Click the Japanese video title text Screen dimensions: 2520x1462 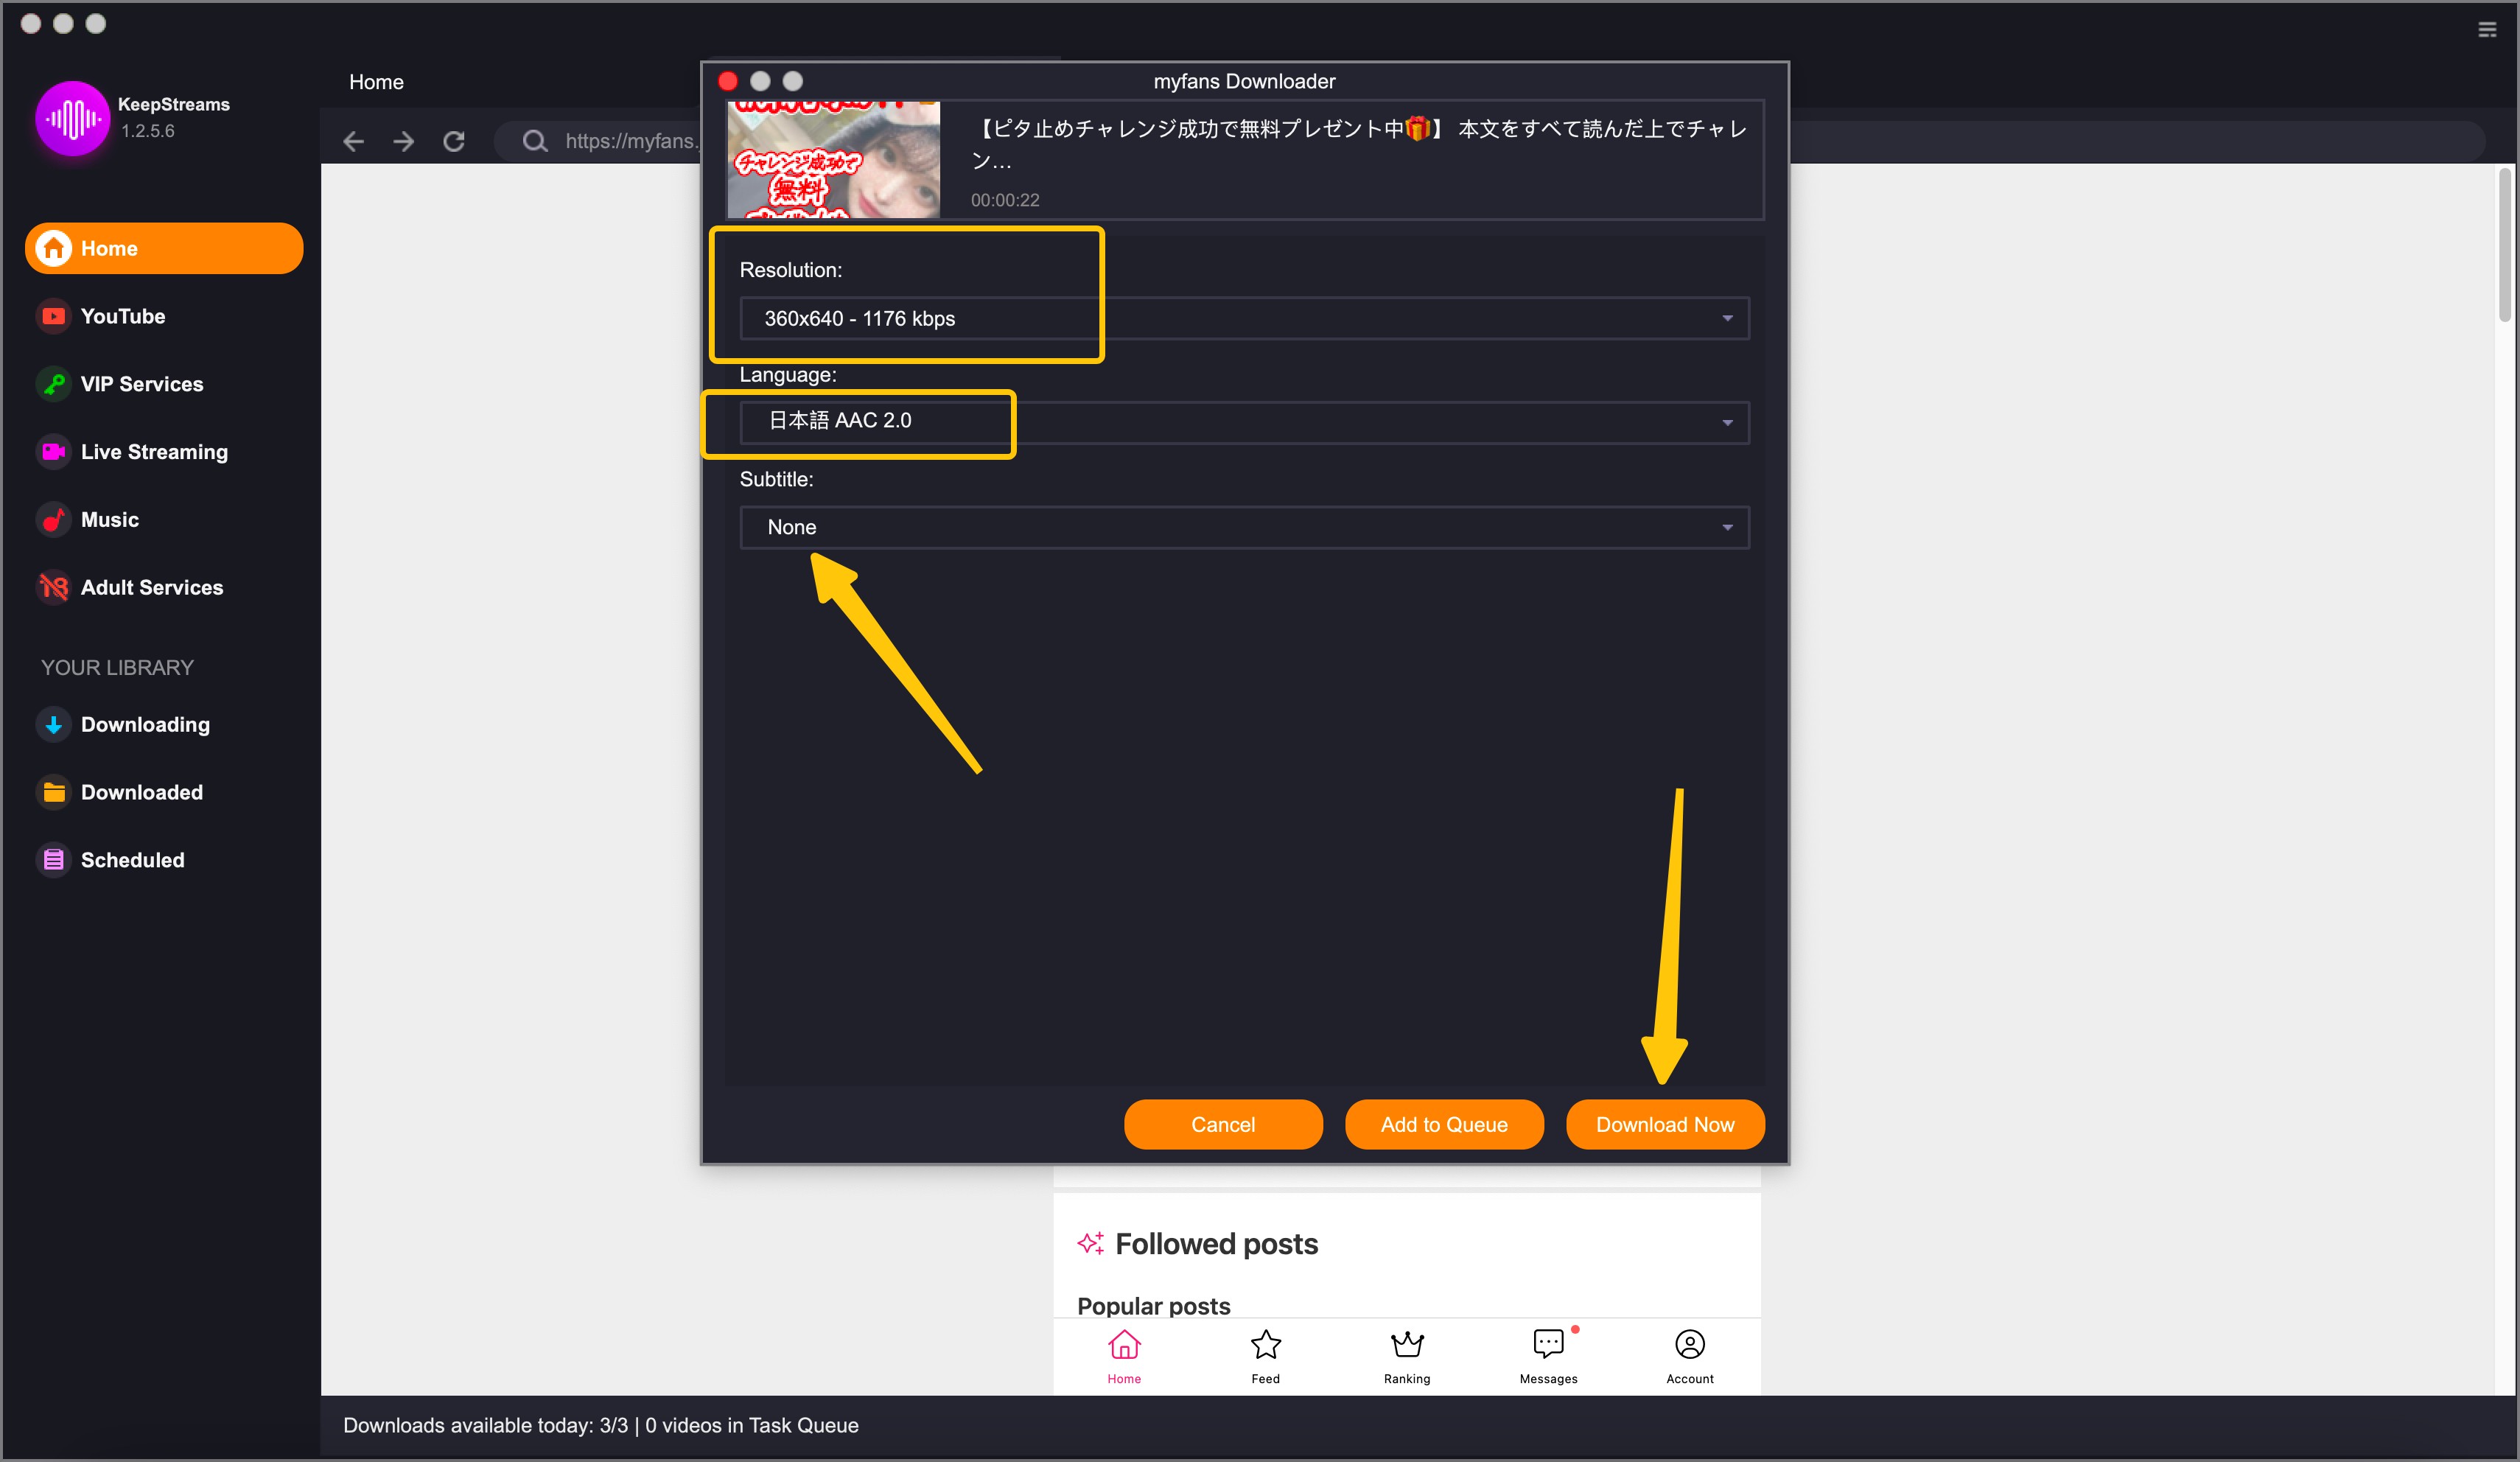[1359, 143]
